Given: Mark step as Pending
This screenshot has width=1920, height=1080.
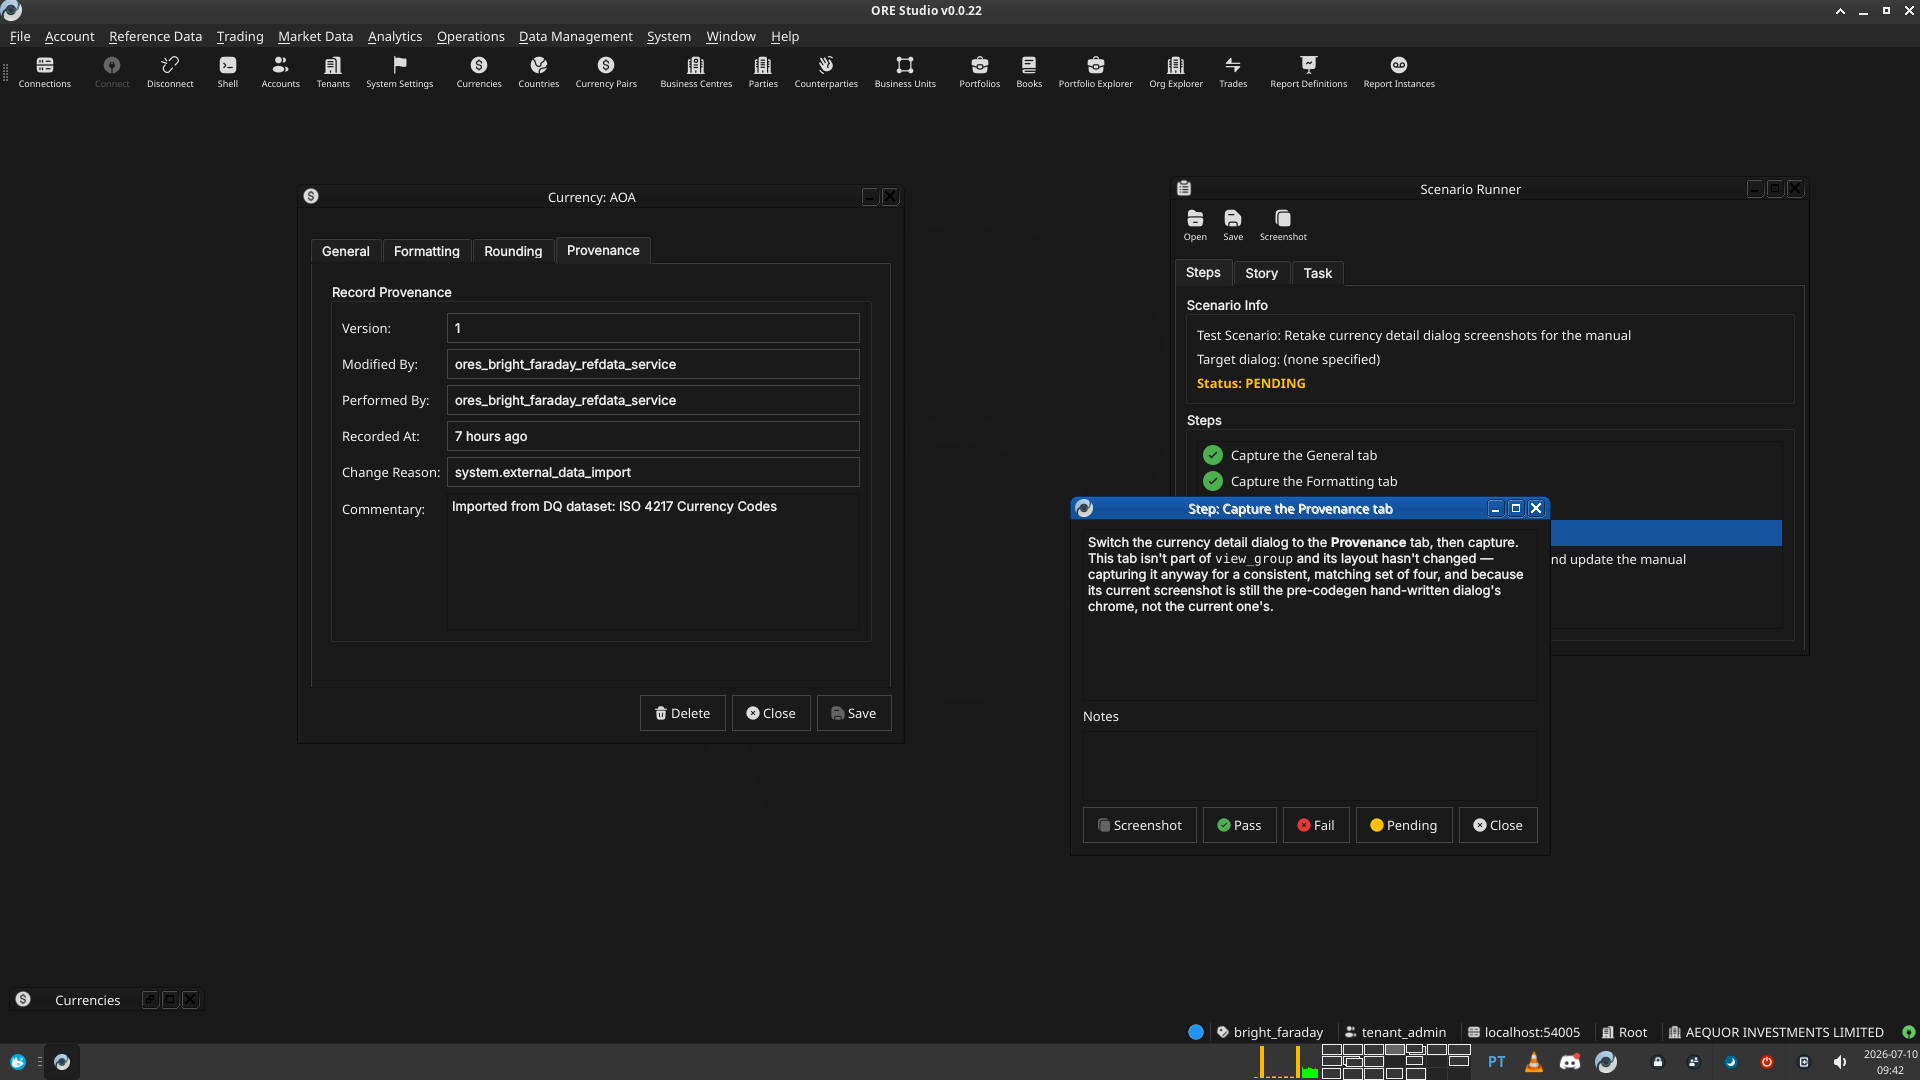Looking at the screenshot, I should pyautogui.click(x=1403, y=825).
